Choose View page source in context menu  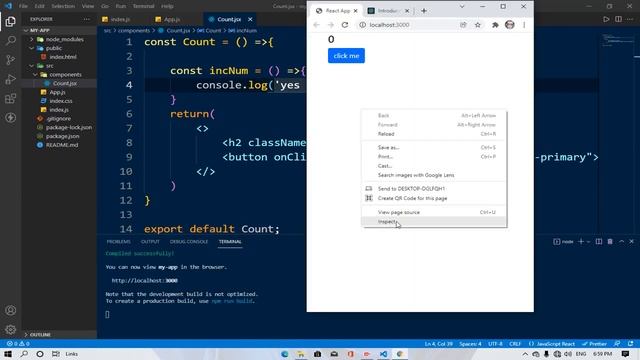click(x=434, y=212)
